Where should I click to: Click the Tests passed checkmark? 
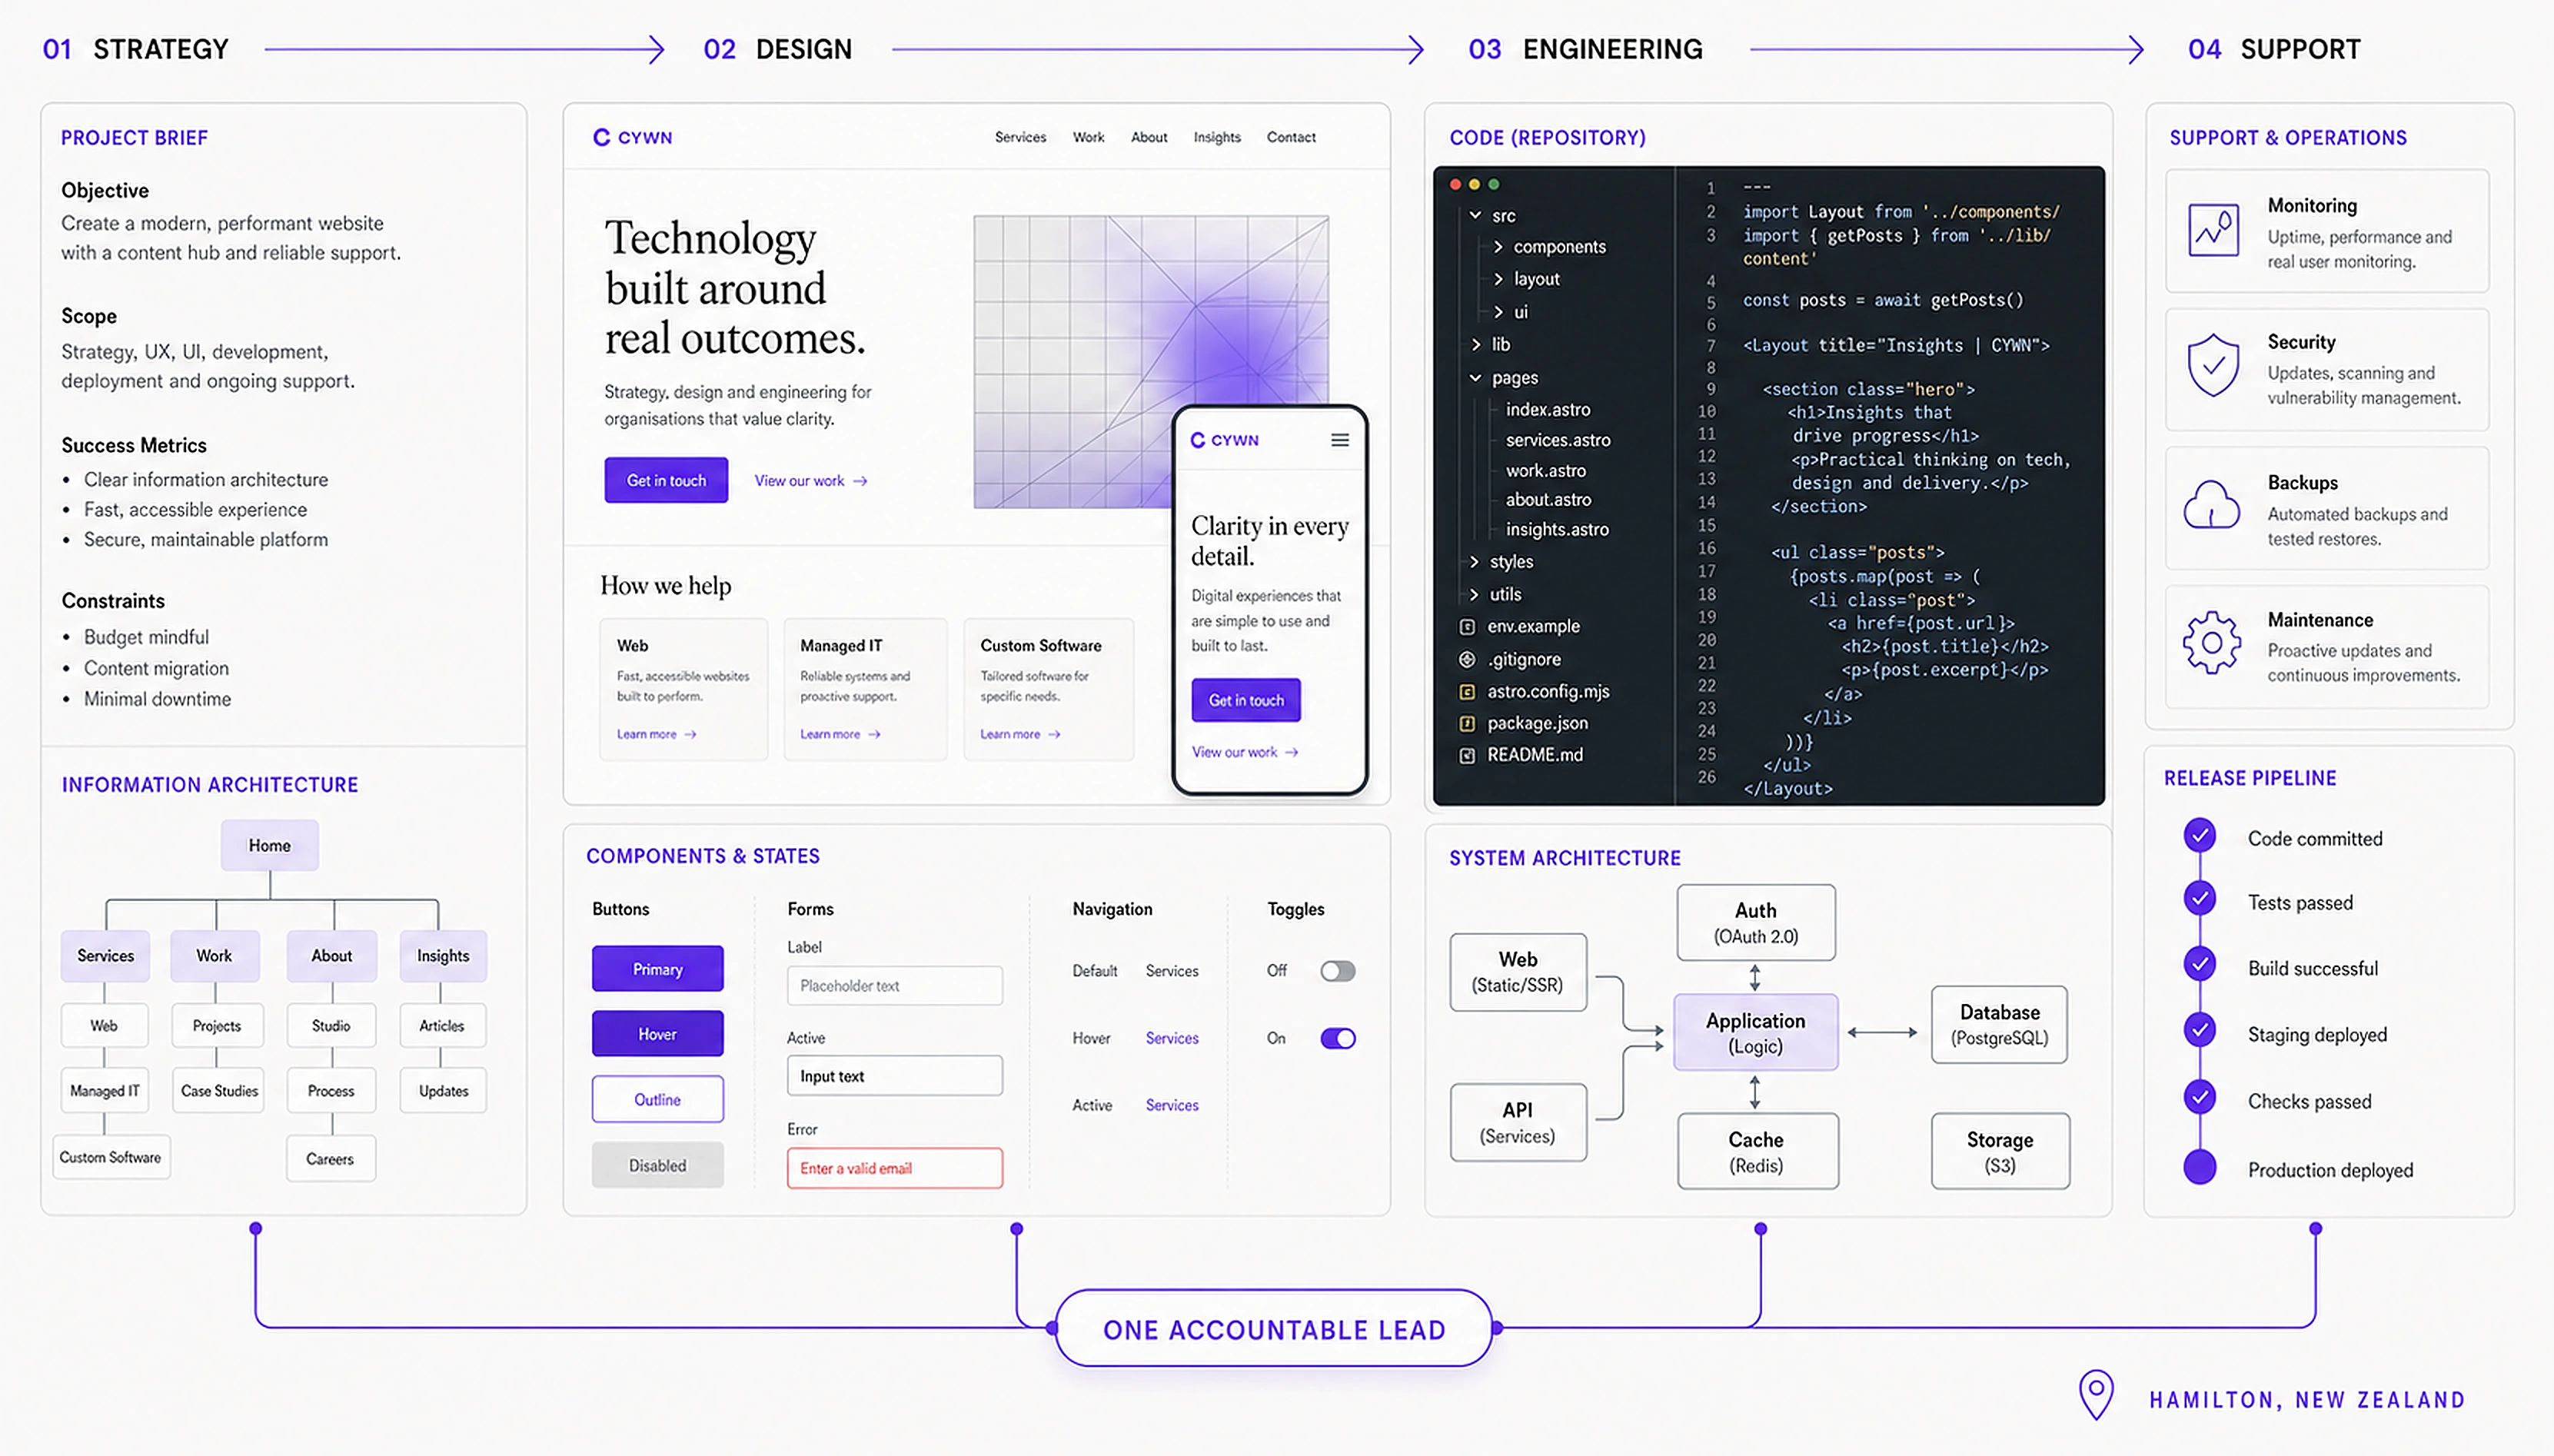click(x=2200, y=898)
